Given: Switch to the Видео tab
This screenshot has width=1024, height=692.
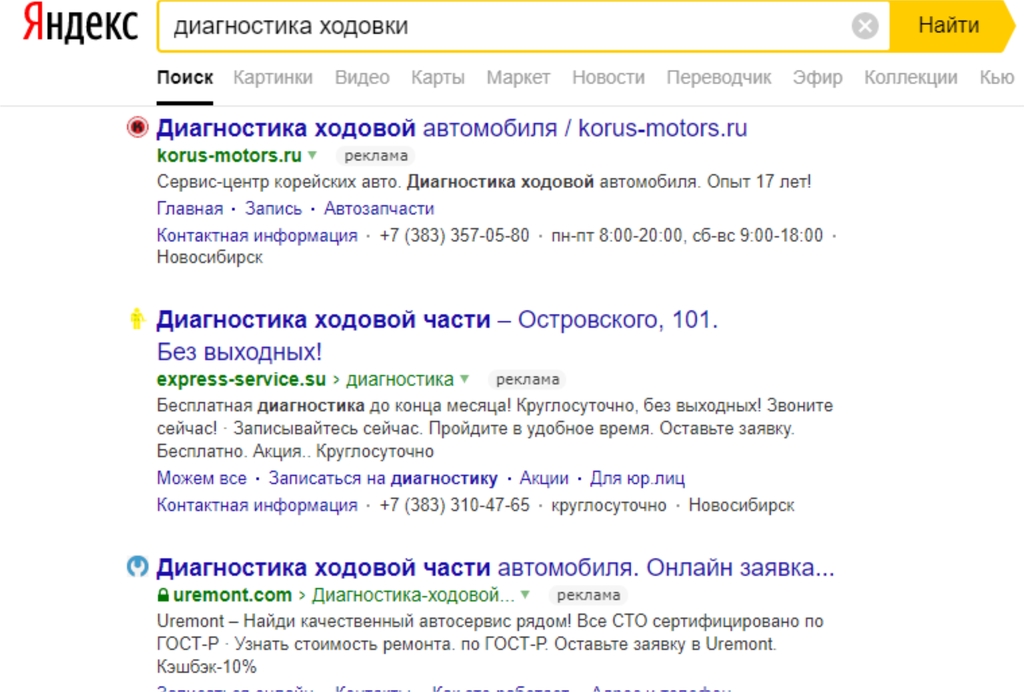Looking at the screenshot, I should click(x=362, y=77).
